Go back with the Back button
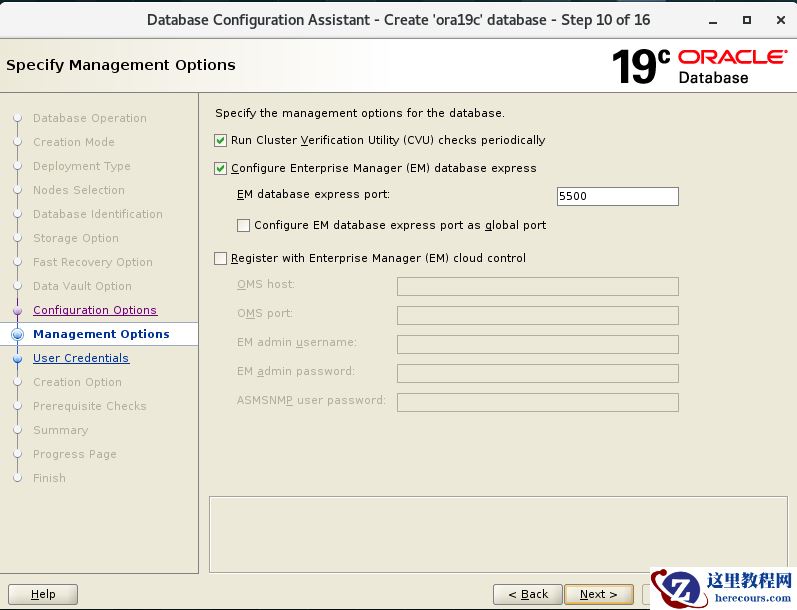The width and height of the screenshot is (797, 610). [528, 594]
